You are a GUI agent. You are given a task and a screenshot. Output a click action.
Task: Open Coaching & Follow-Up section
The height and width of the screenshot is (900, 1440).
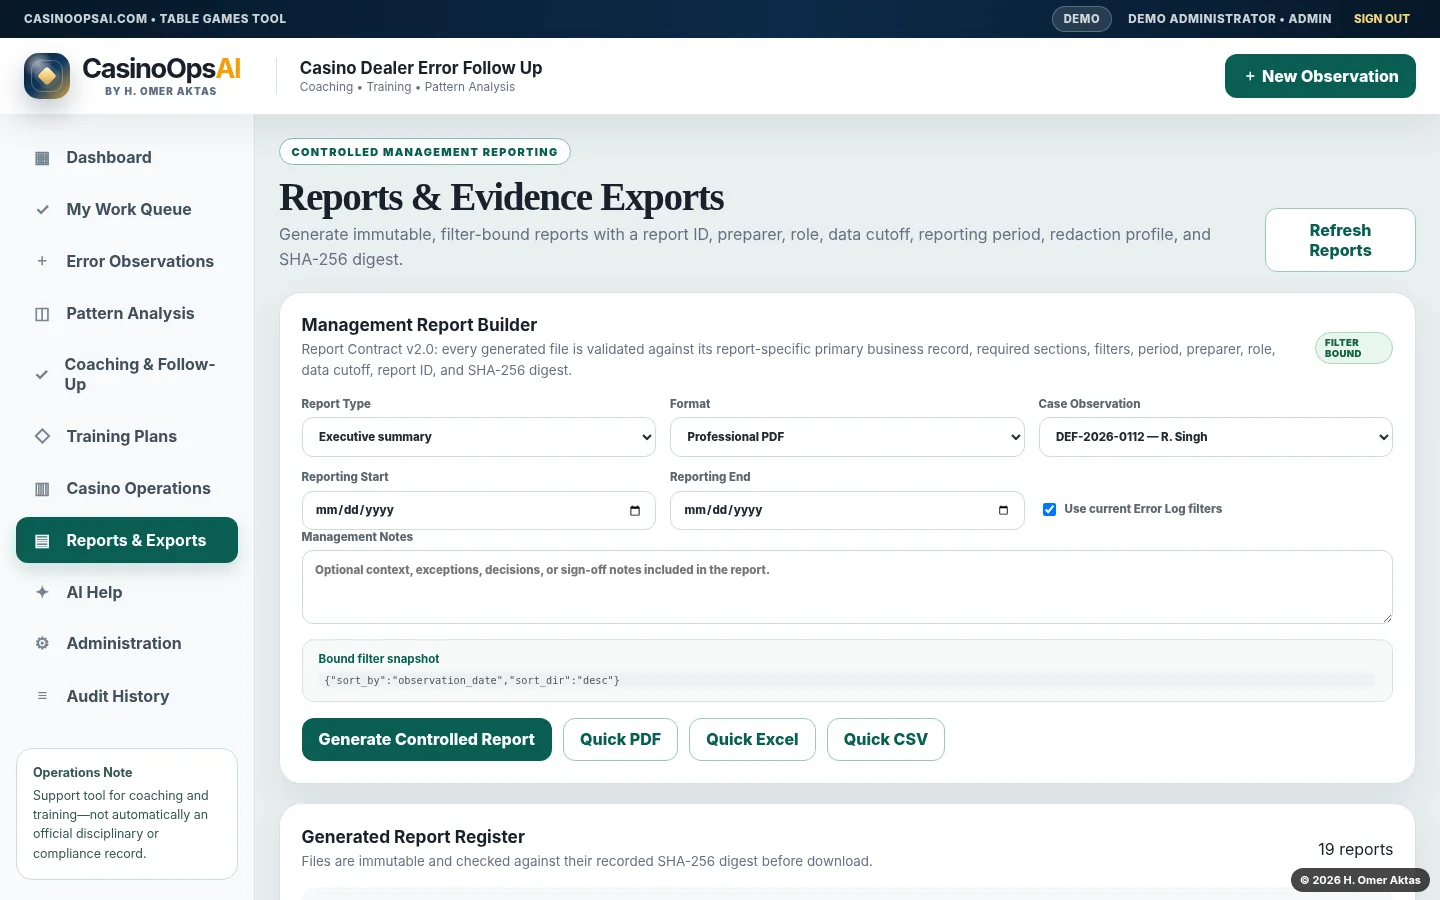127,375
